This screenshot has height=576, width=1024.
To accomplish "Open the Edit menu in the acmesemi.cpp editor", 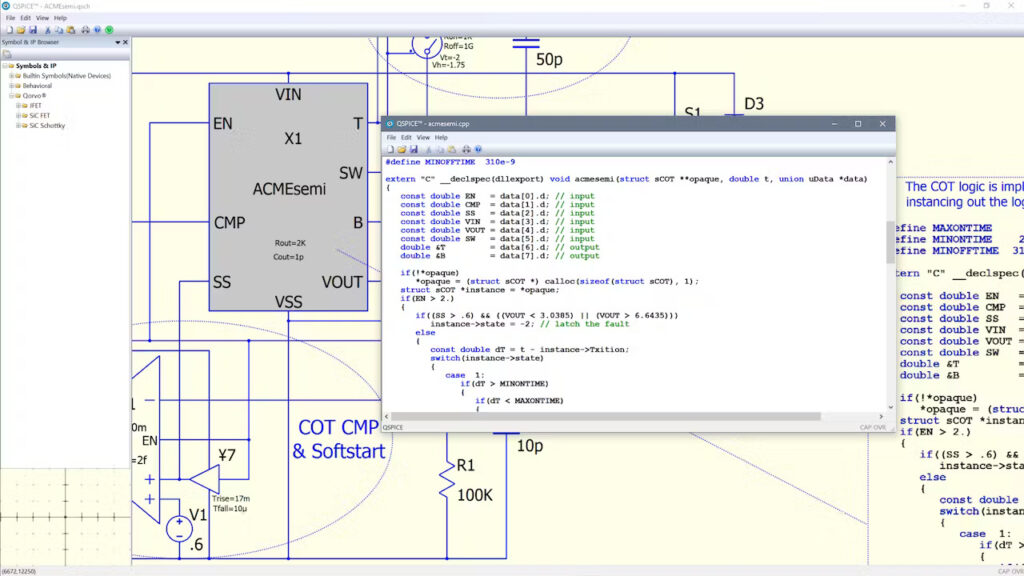I will (405, 137).
